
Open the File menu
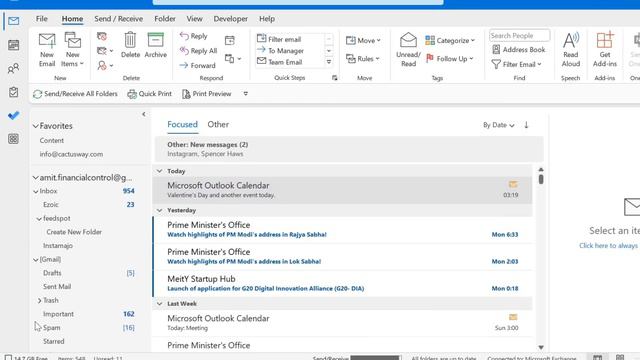[42, 19]
